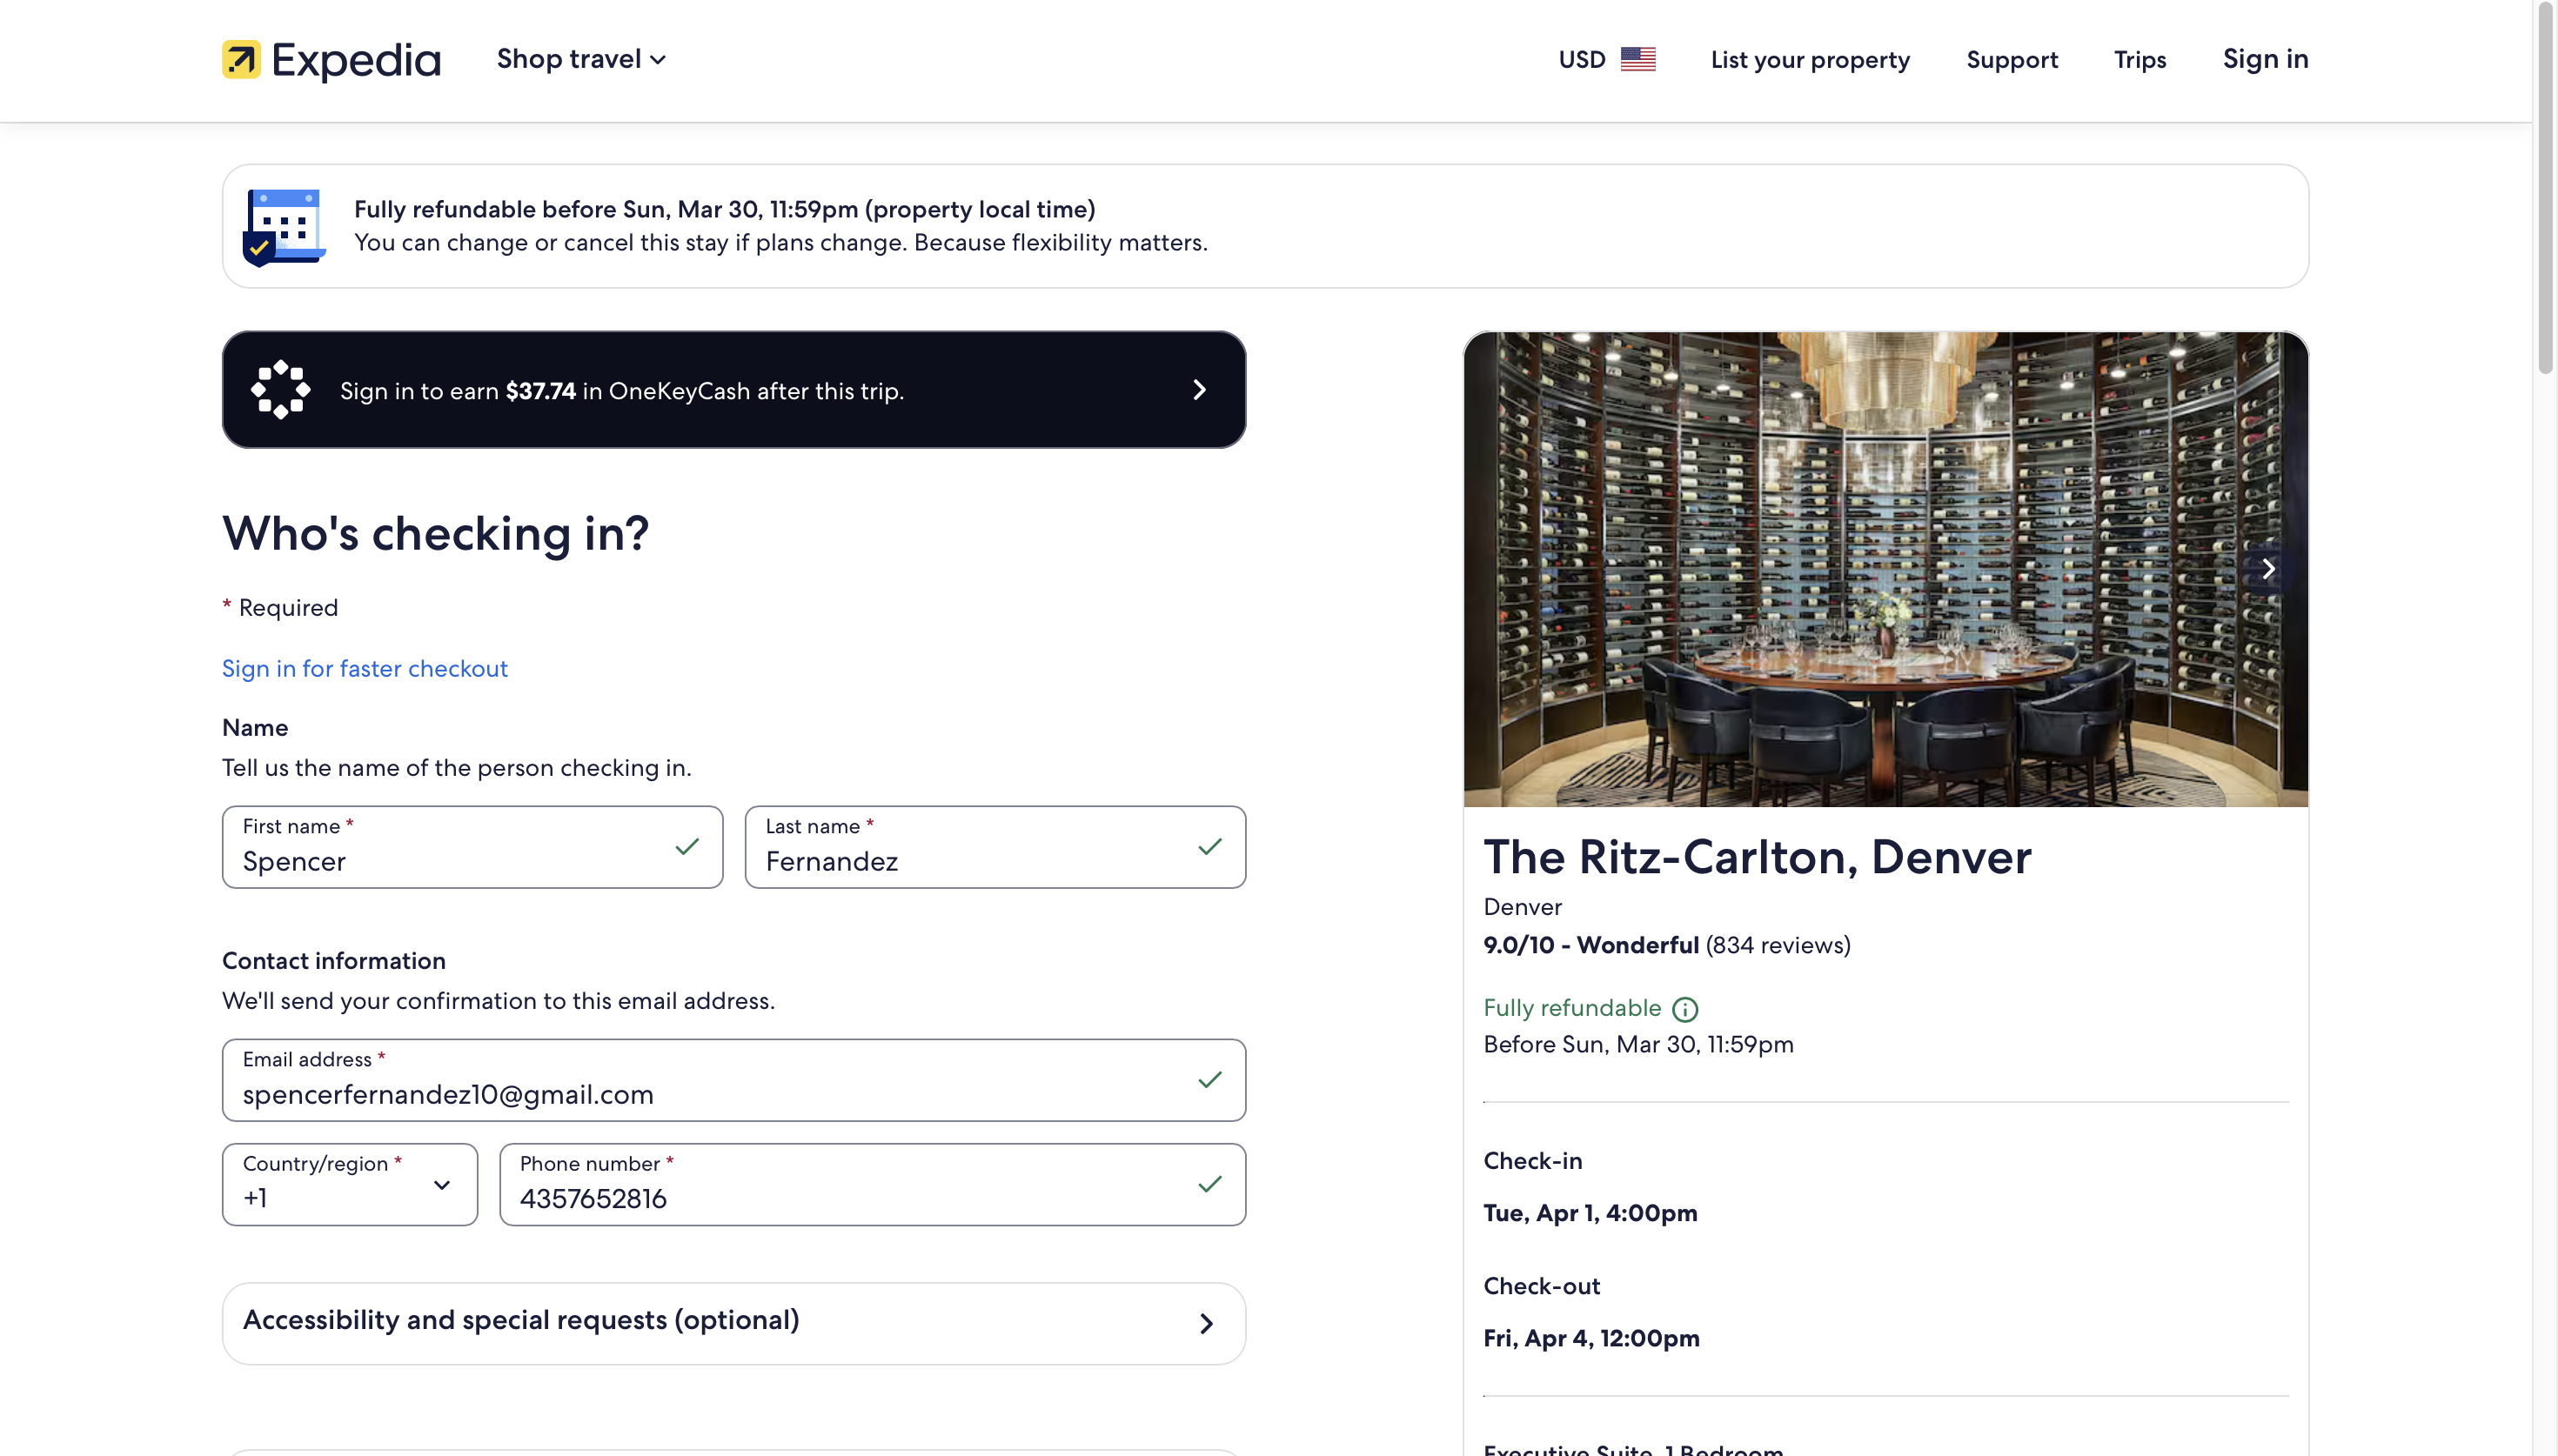The width and height of the screenshot is (2558, 1456).
Task: Open the Country/region code dropdown
Action: (350, 1185)
